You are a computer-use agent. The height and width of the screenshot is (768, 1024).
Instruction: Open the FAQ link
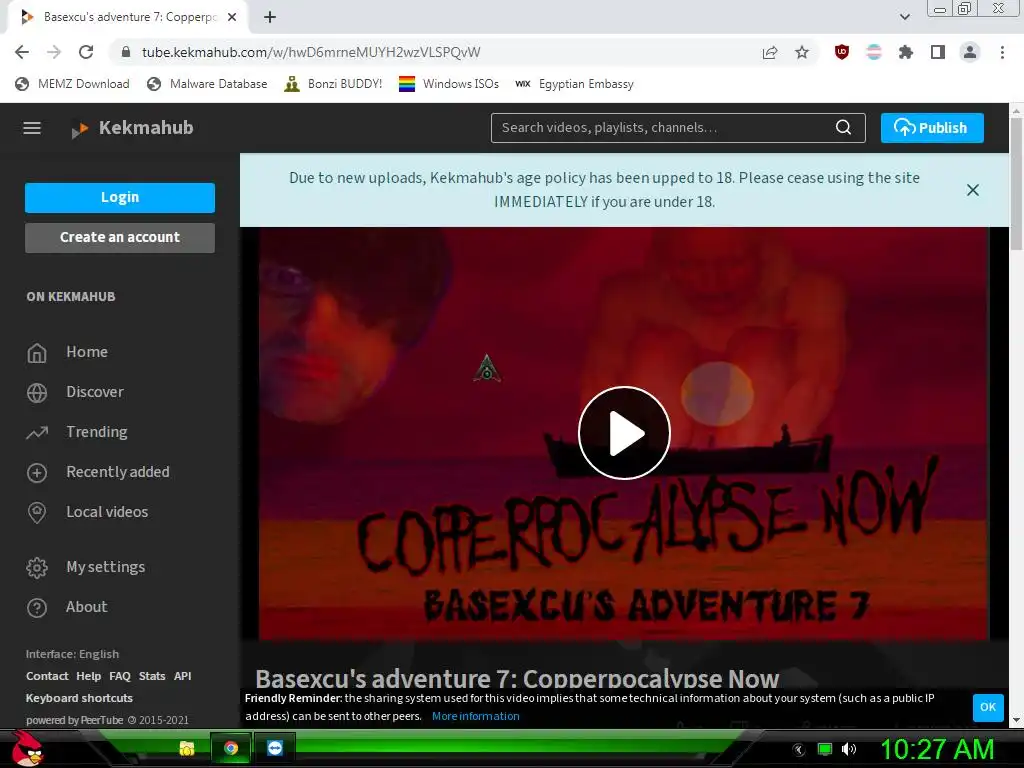pos(120,676)
